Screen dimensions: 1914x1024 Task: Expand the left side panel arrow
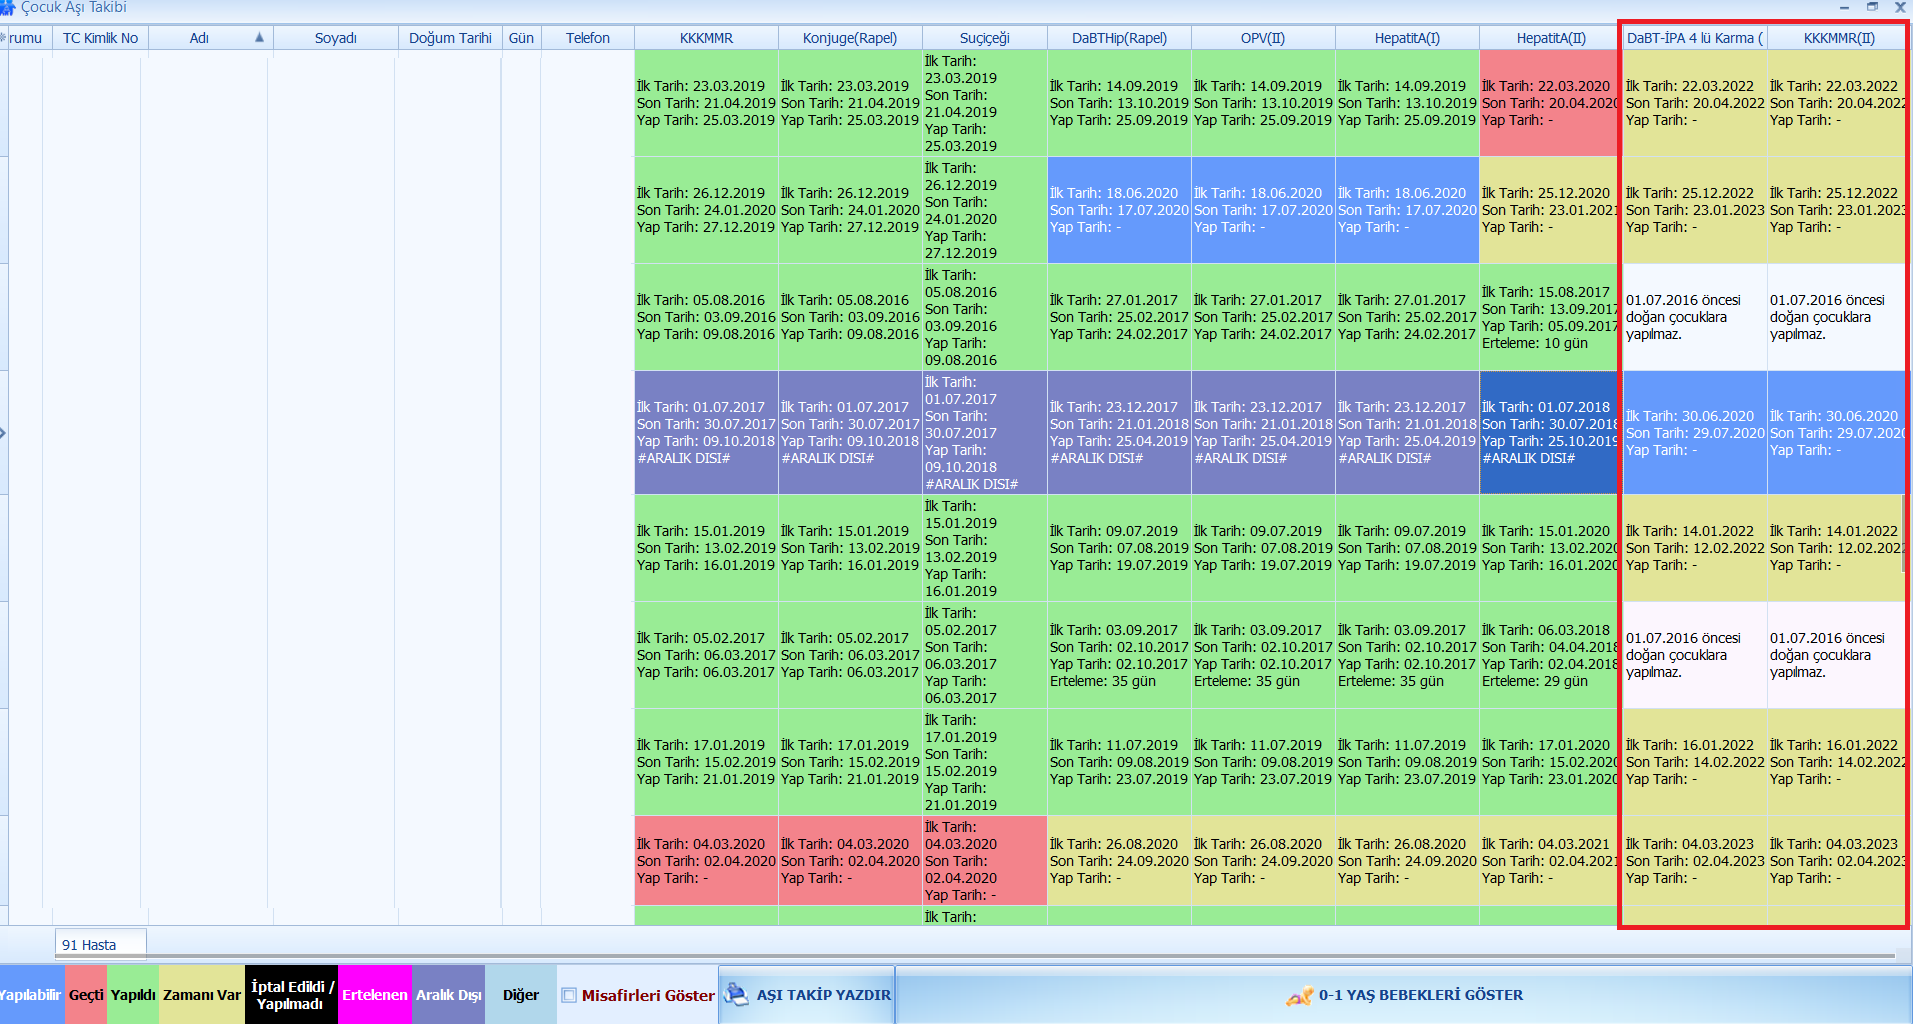click(3, 433)
